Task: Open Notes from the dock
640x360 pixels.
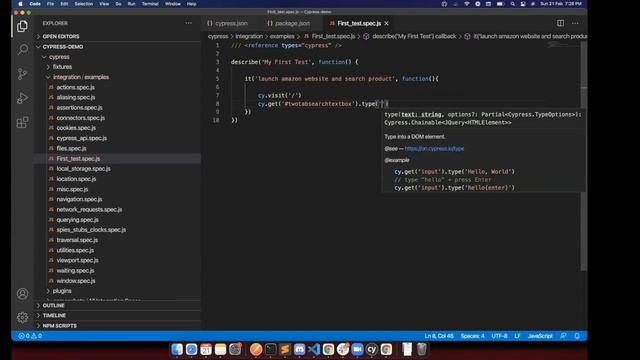Action: pyautogui.click(x=220, y=349)
